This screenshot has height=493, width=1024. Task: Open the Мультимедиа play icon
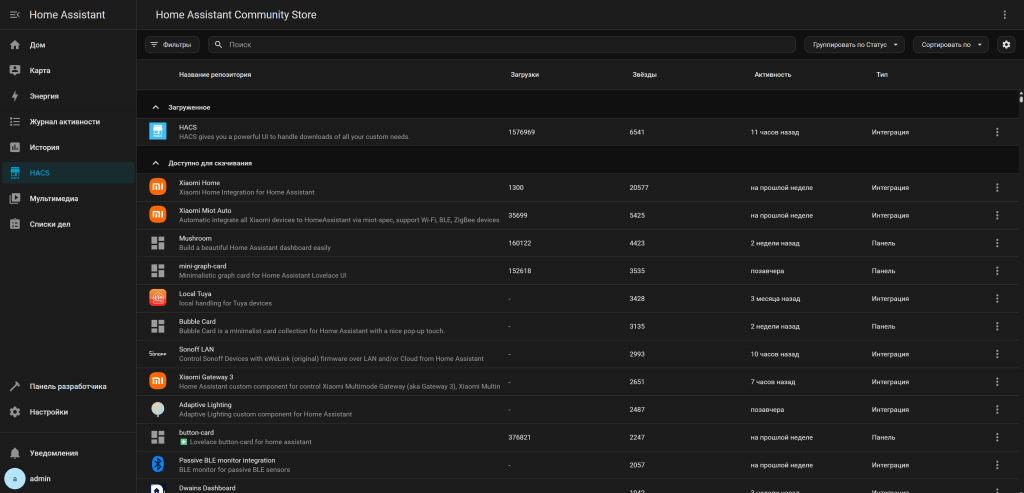coord(15,199)
